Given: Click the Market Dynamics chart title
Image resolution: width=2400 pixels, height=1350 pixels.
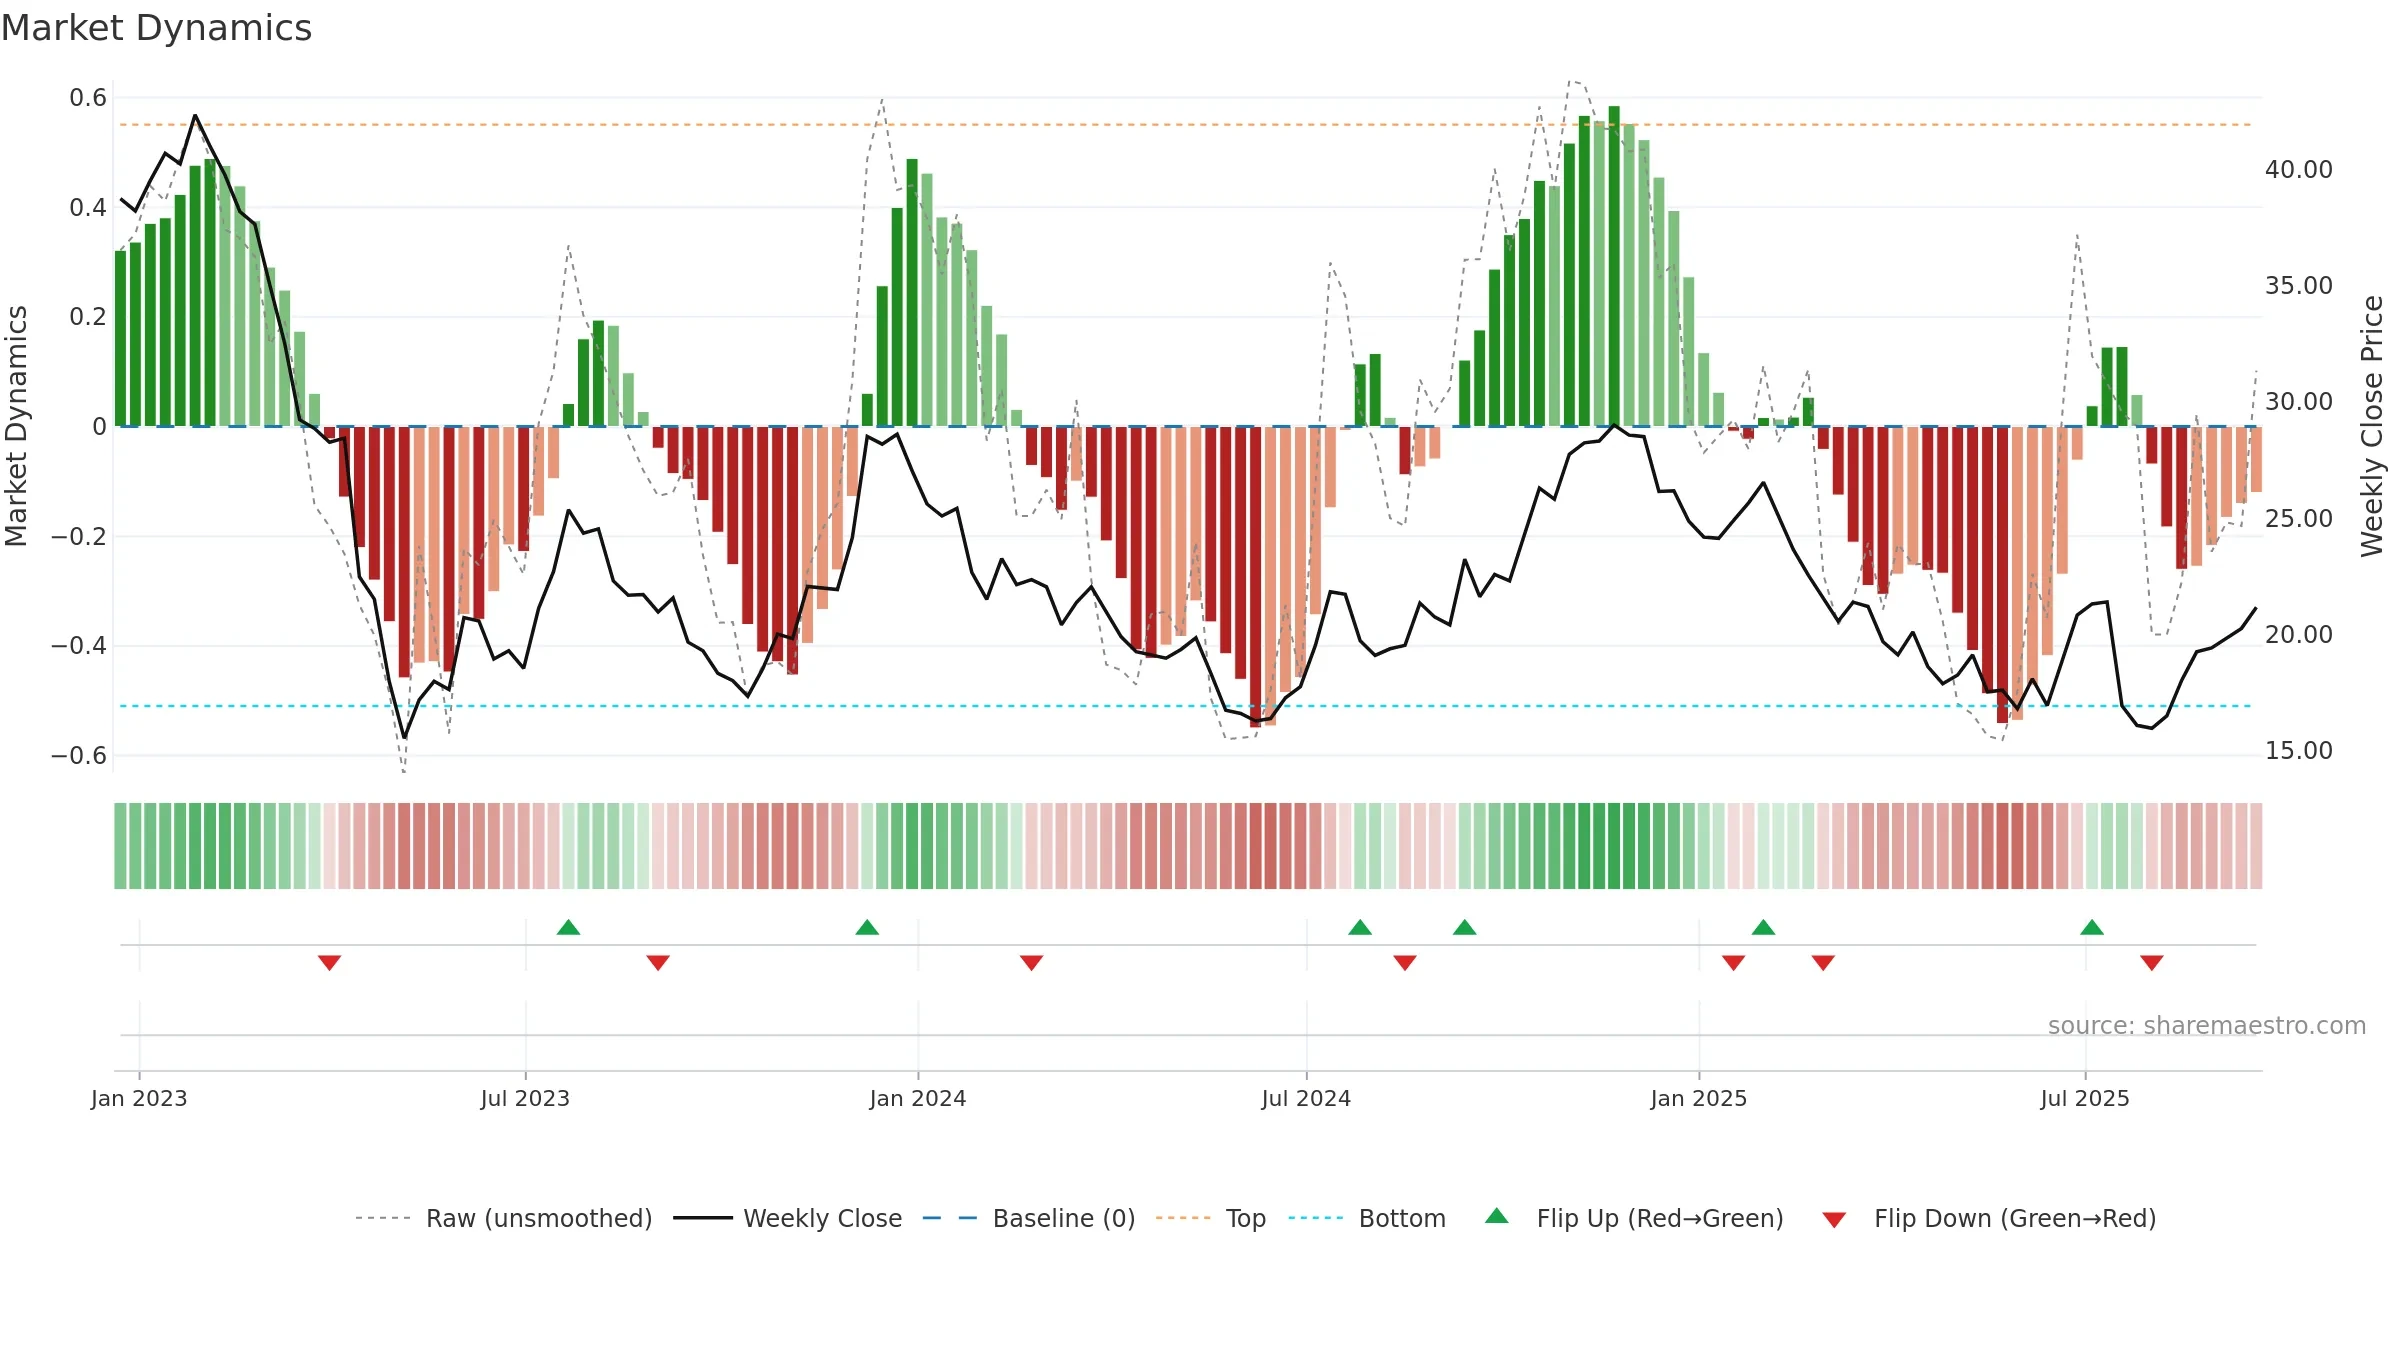Looking at the screenshot, I should tap(156, 28).
